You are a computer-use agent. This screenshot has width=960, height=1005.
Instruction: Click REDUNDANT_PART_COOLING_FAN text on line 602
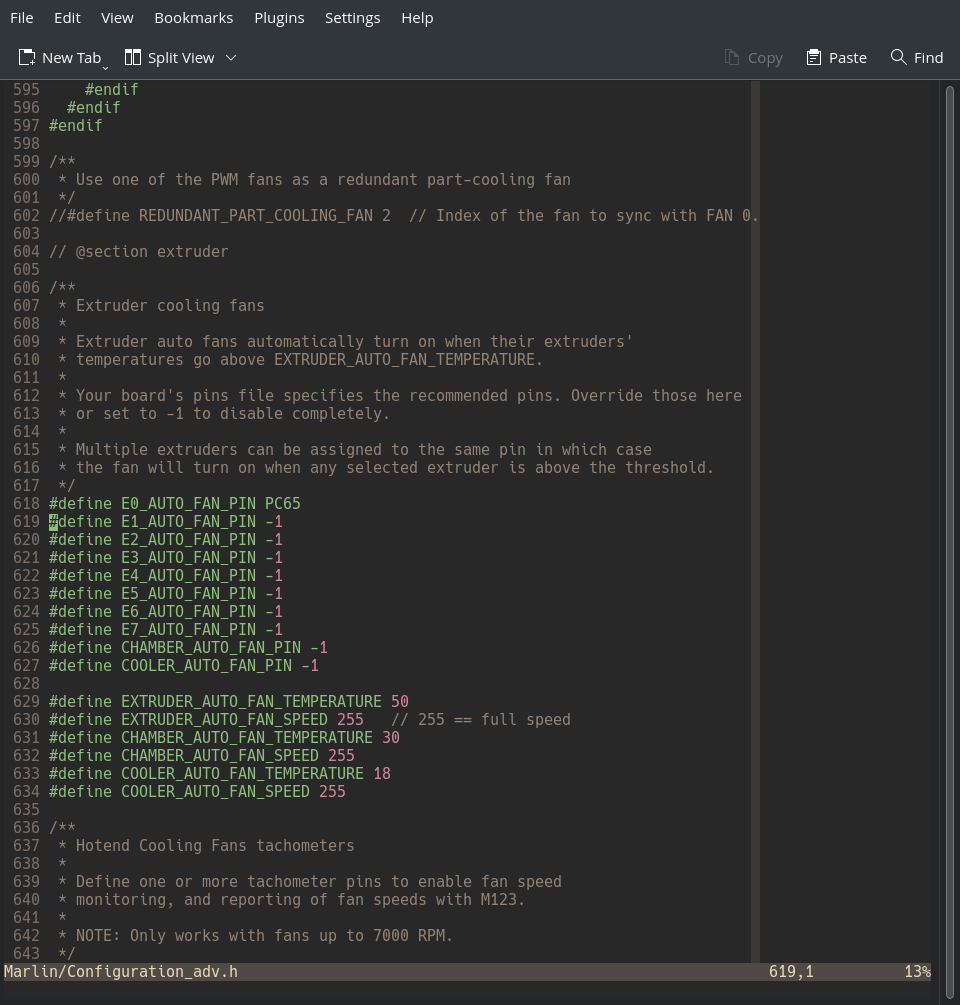[255, 216]
